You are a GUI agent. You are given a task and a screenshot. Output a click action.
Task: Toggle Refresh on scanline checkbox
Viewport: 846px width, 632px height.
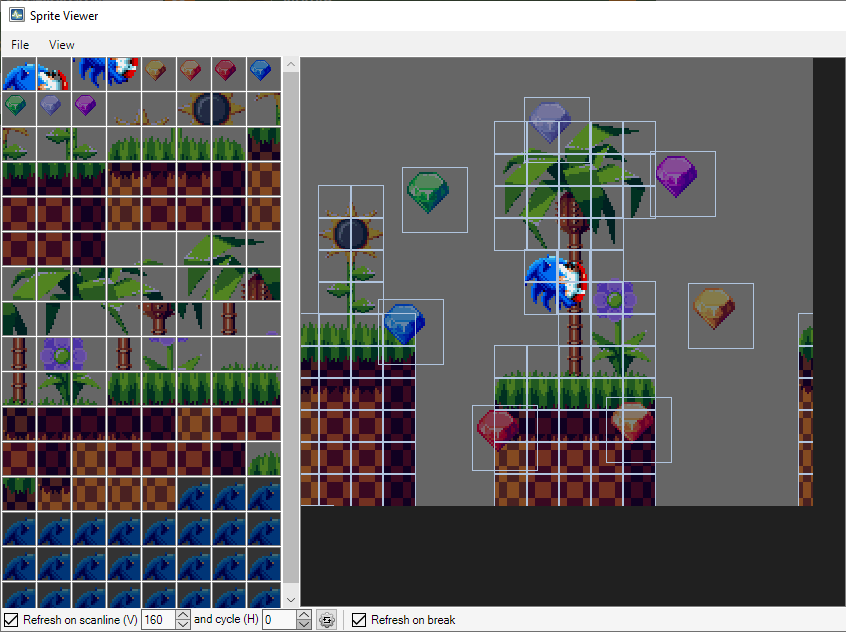11,620
